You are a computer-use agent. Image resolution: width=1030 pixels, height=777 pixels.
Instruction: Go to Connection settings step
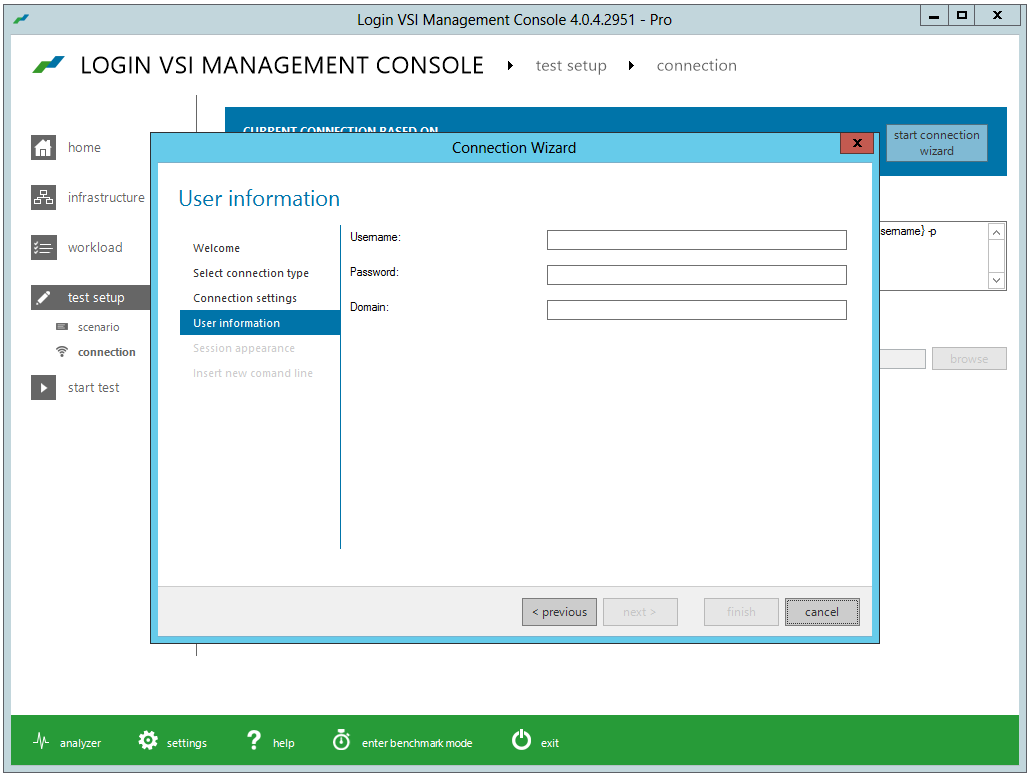[x=245, y=298]
